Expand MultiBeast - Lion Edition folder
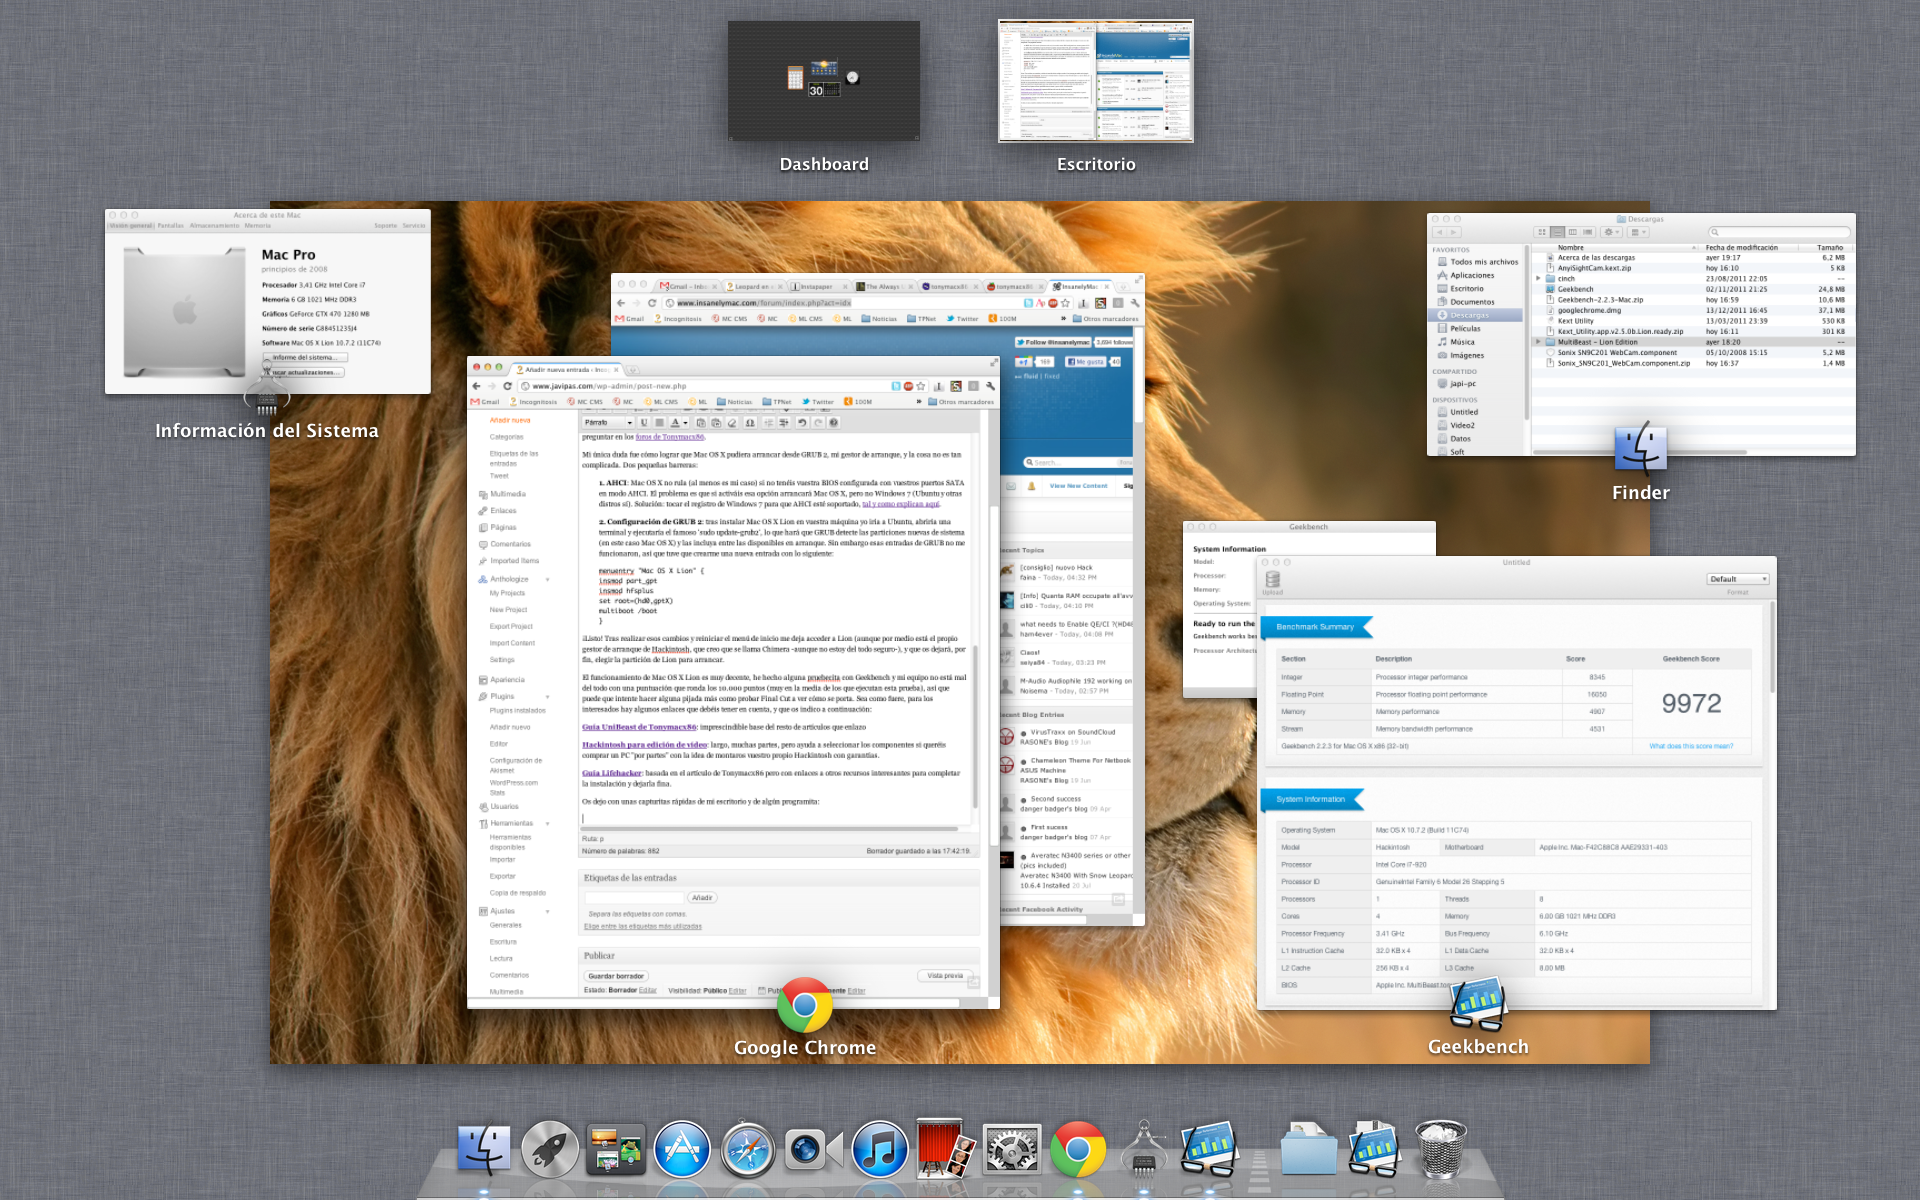This screenshot has height=1200, width=1920. pyautogui.click(x=1538, y=342)
